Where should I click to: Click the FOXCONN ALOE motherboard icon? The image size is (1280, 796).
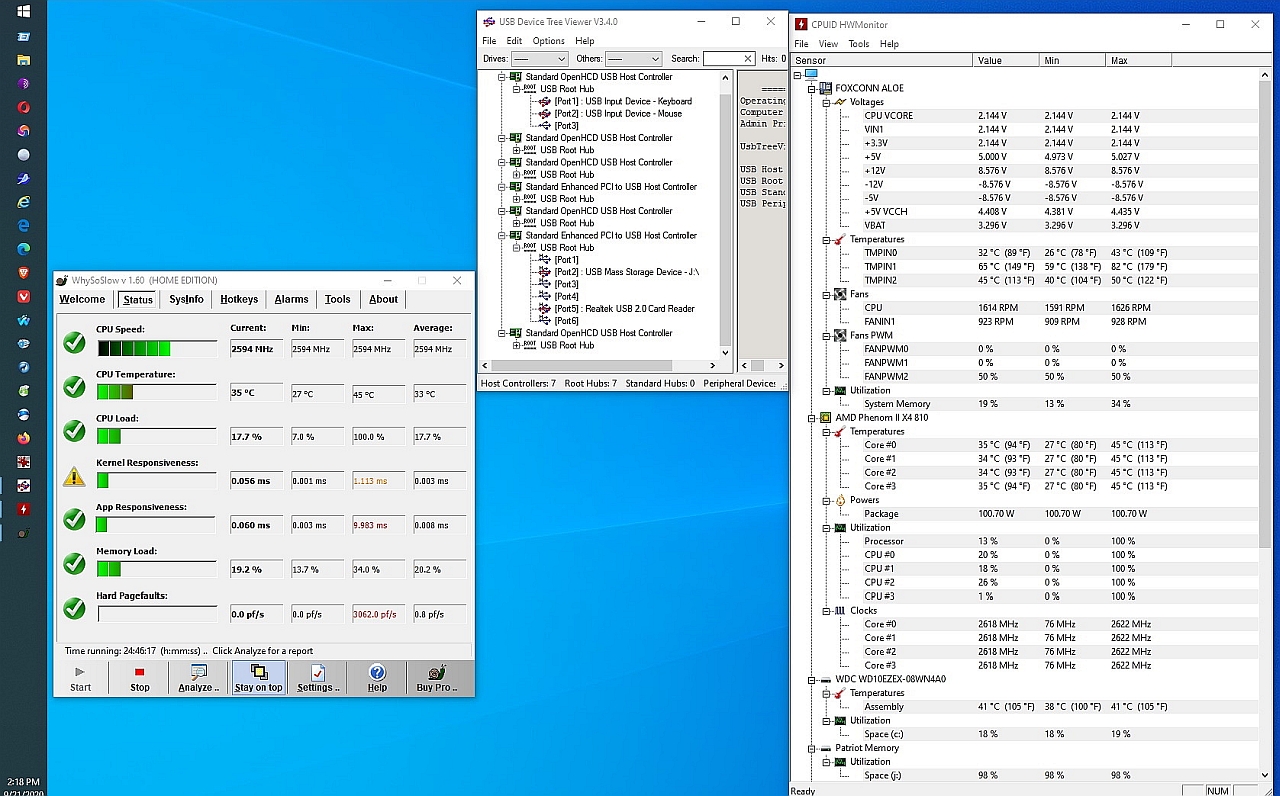click(x=825, y=88)
